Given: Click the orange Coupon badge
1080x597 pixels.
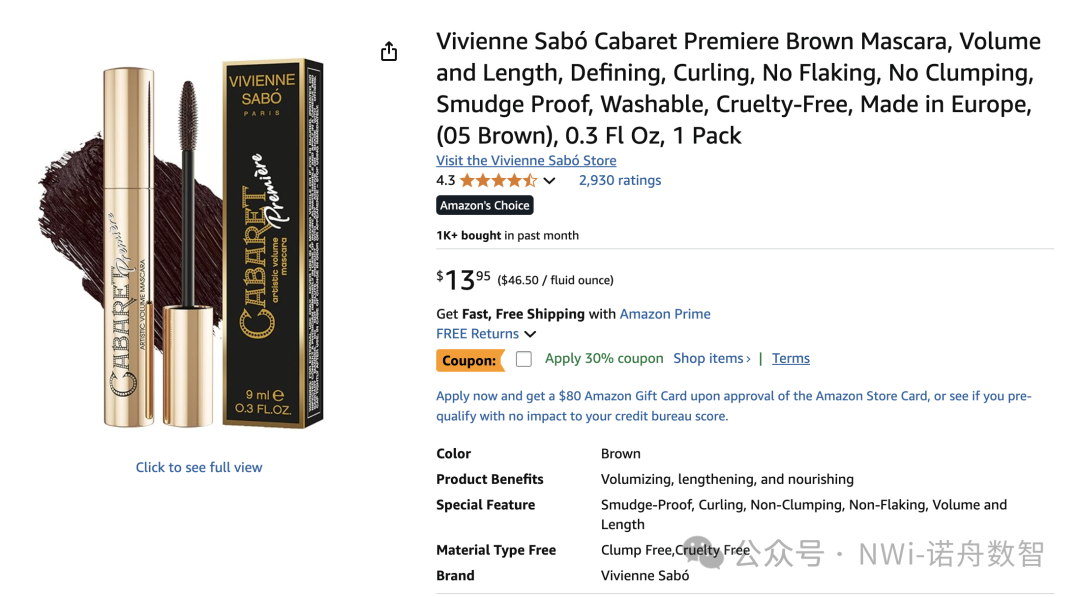Looking at the screenshot, I should [469, 360].
